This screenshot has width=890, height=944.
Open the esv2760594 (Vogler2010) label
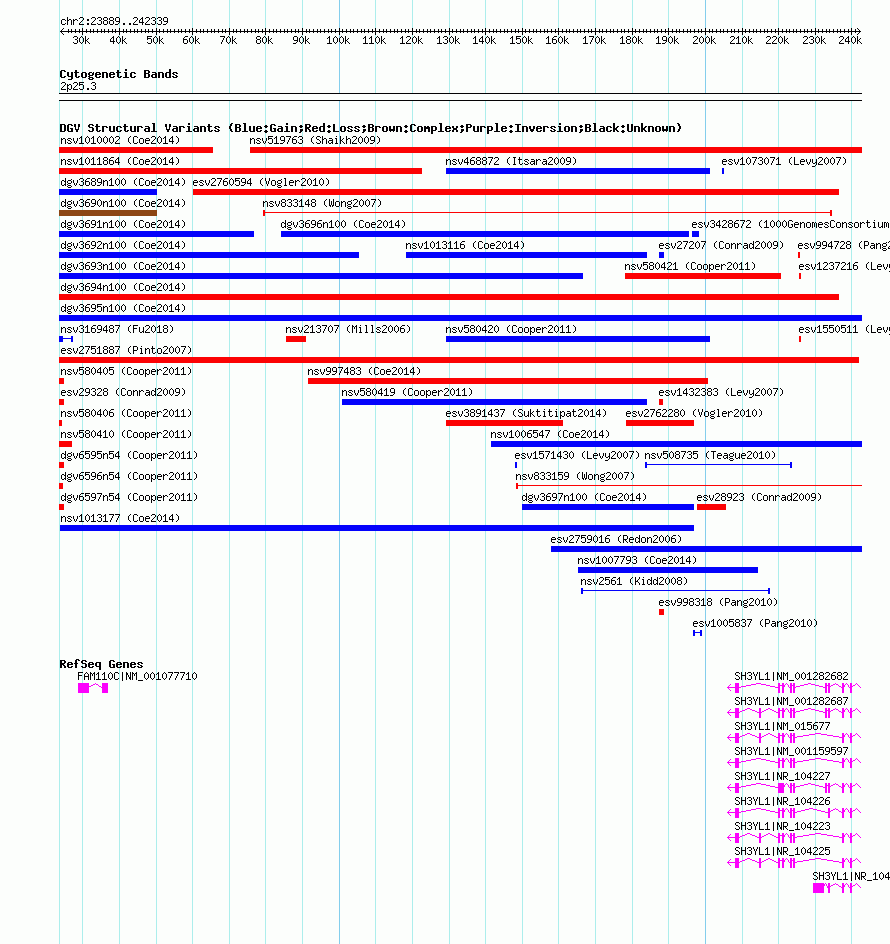point(261,182)
